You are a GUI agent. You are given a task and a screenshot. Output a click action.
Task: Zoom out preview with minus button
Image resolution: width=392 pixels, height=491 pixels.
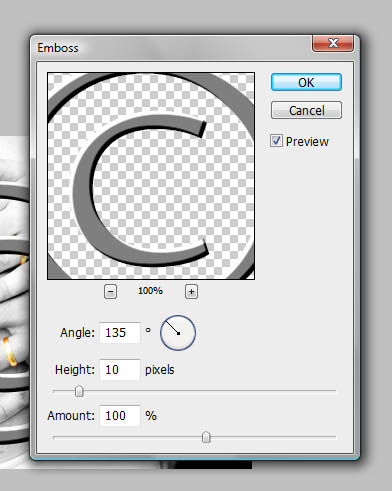110,292
